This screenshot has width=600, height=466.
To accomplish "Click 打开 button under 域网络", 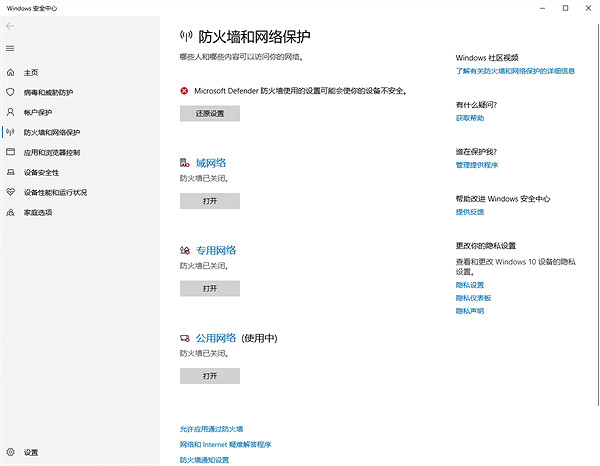I will [x=210, y=201].
